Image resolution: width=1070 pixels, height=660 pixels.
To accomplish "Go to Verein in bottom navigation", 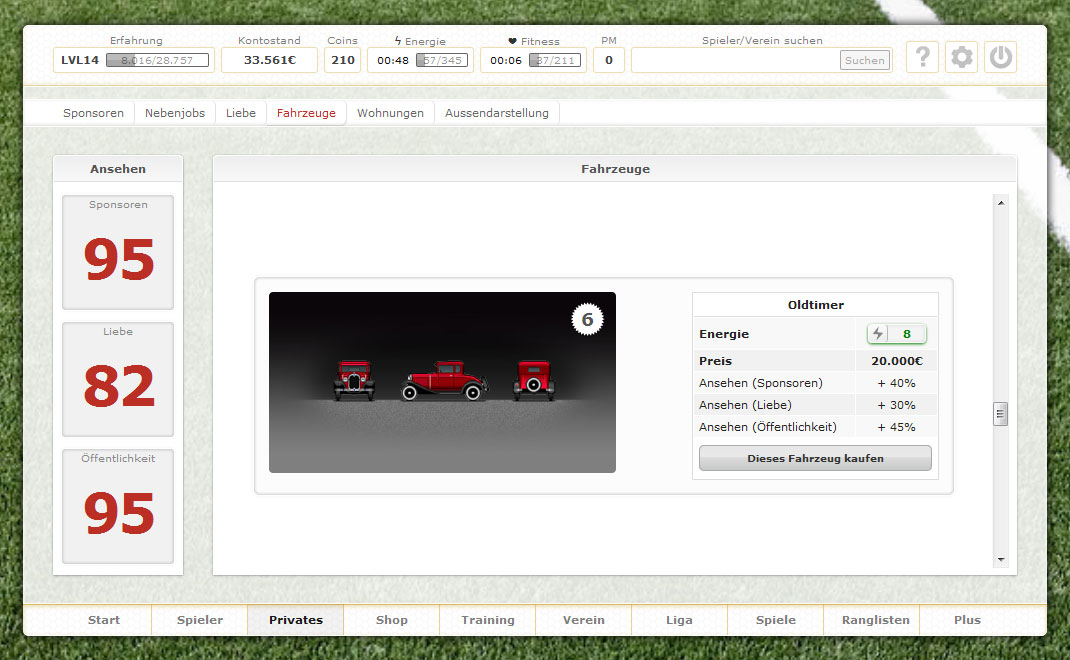I will pos(583,620).
